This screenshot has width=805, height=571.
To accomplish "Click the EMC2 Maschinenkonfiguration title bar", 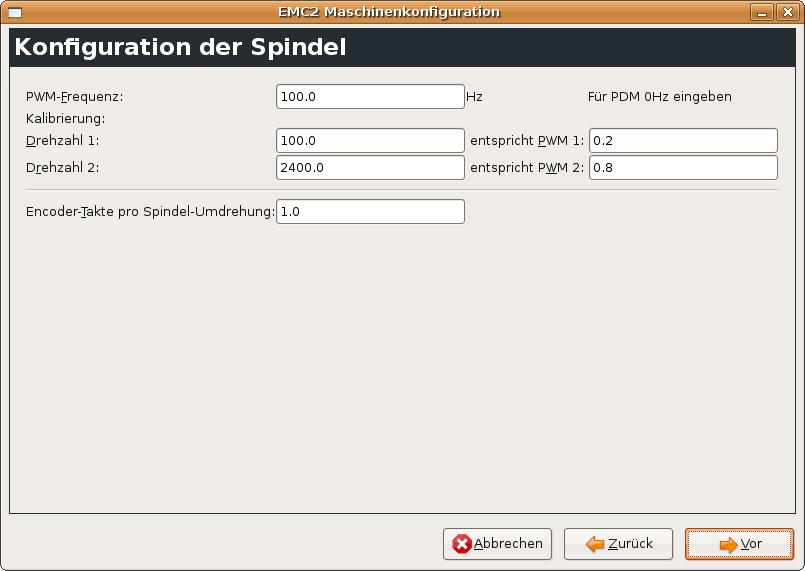I will point(389,12).
